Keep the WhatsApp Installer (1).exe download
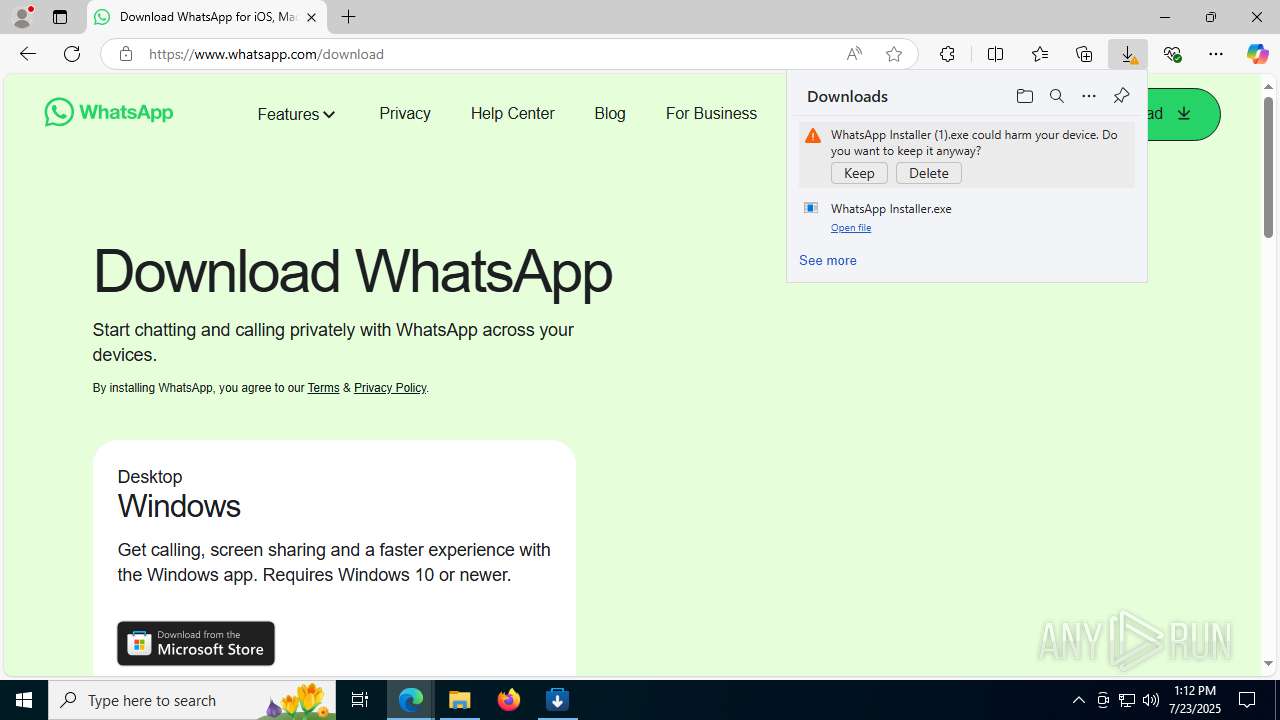 (x=859, y=173)
